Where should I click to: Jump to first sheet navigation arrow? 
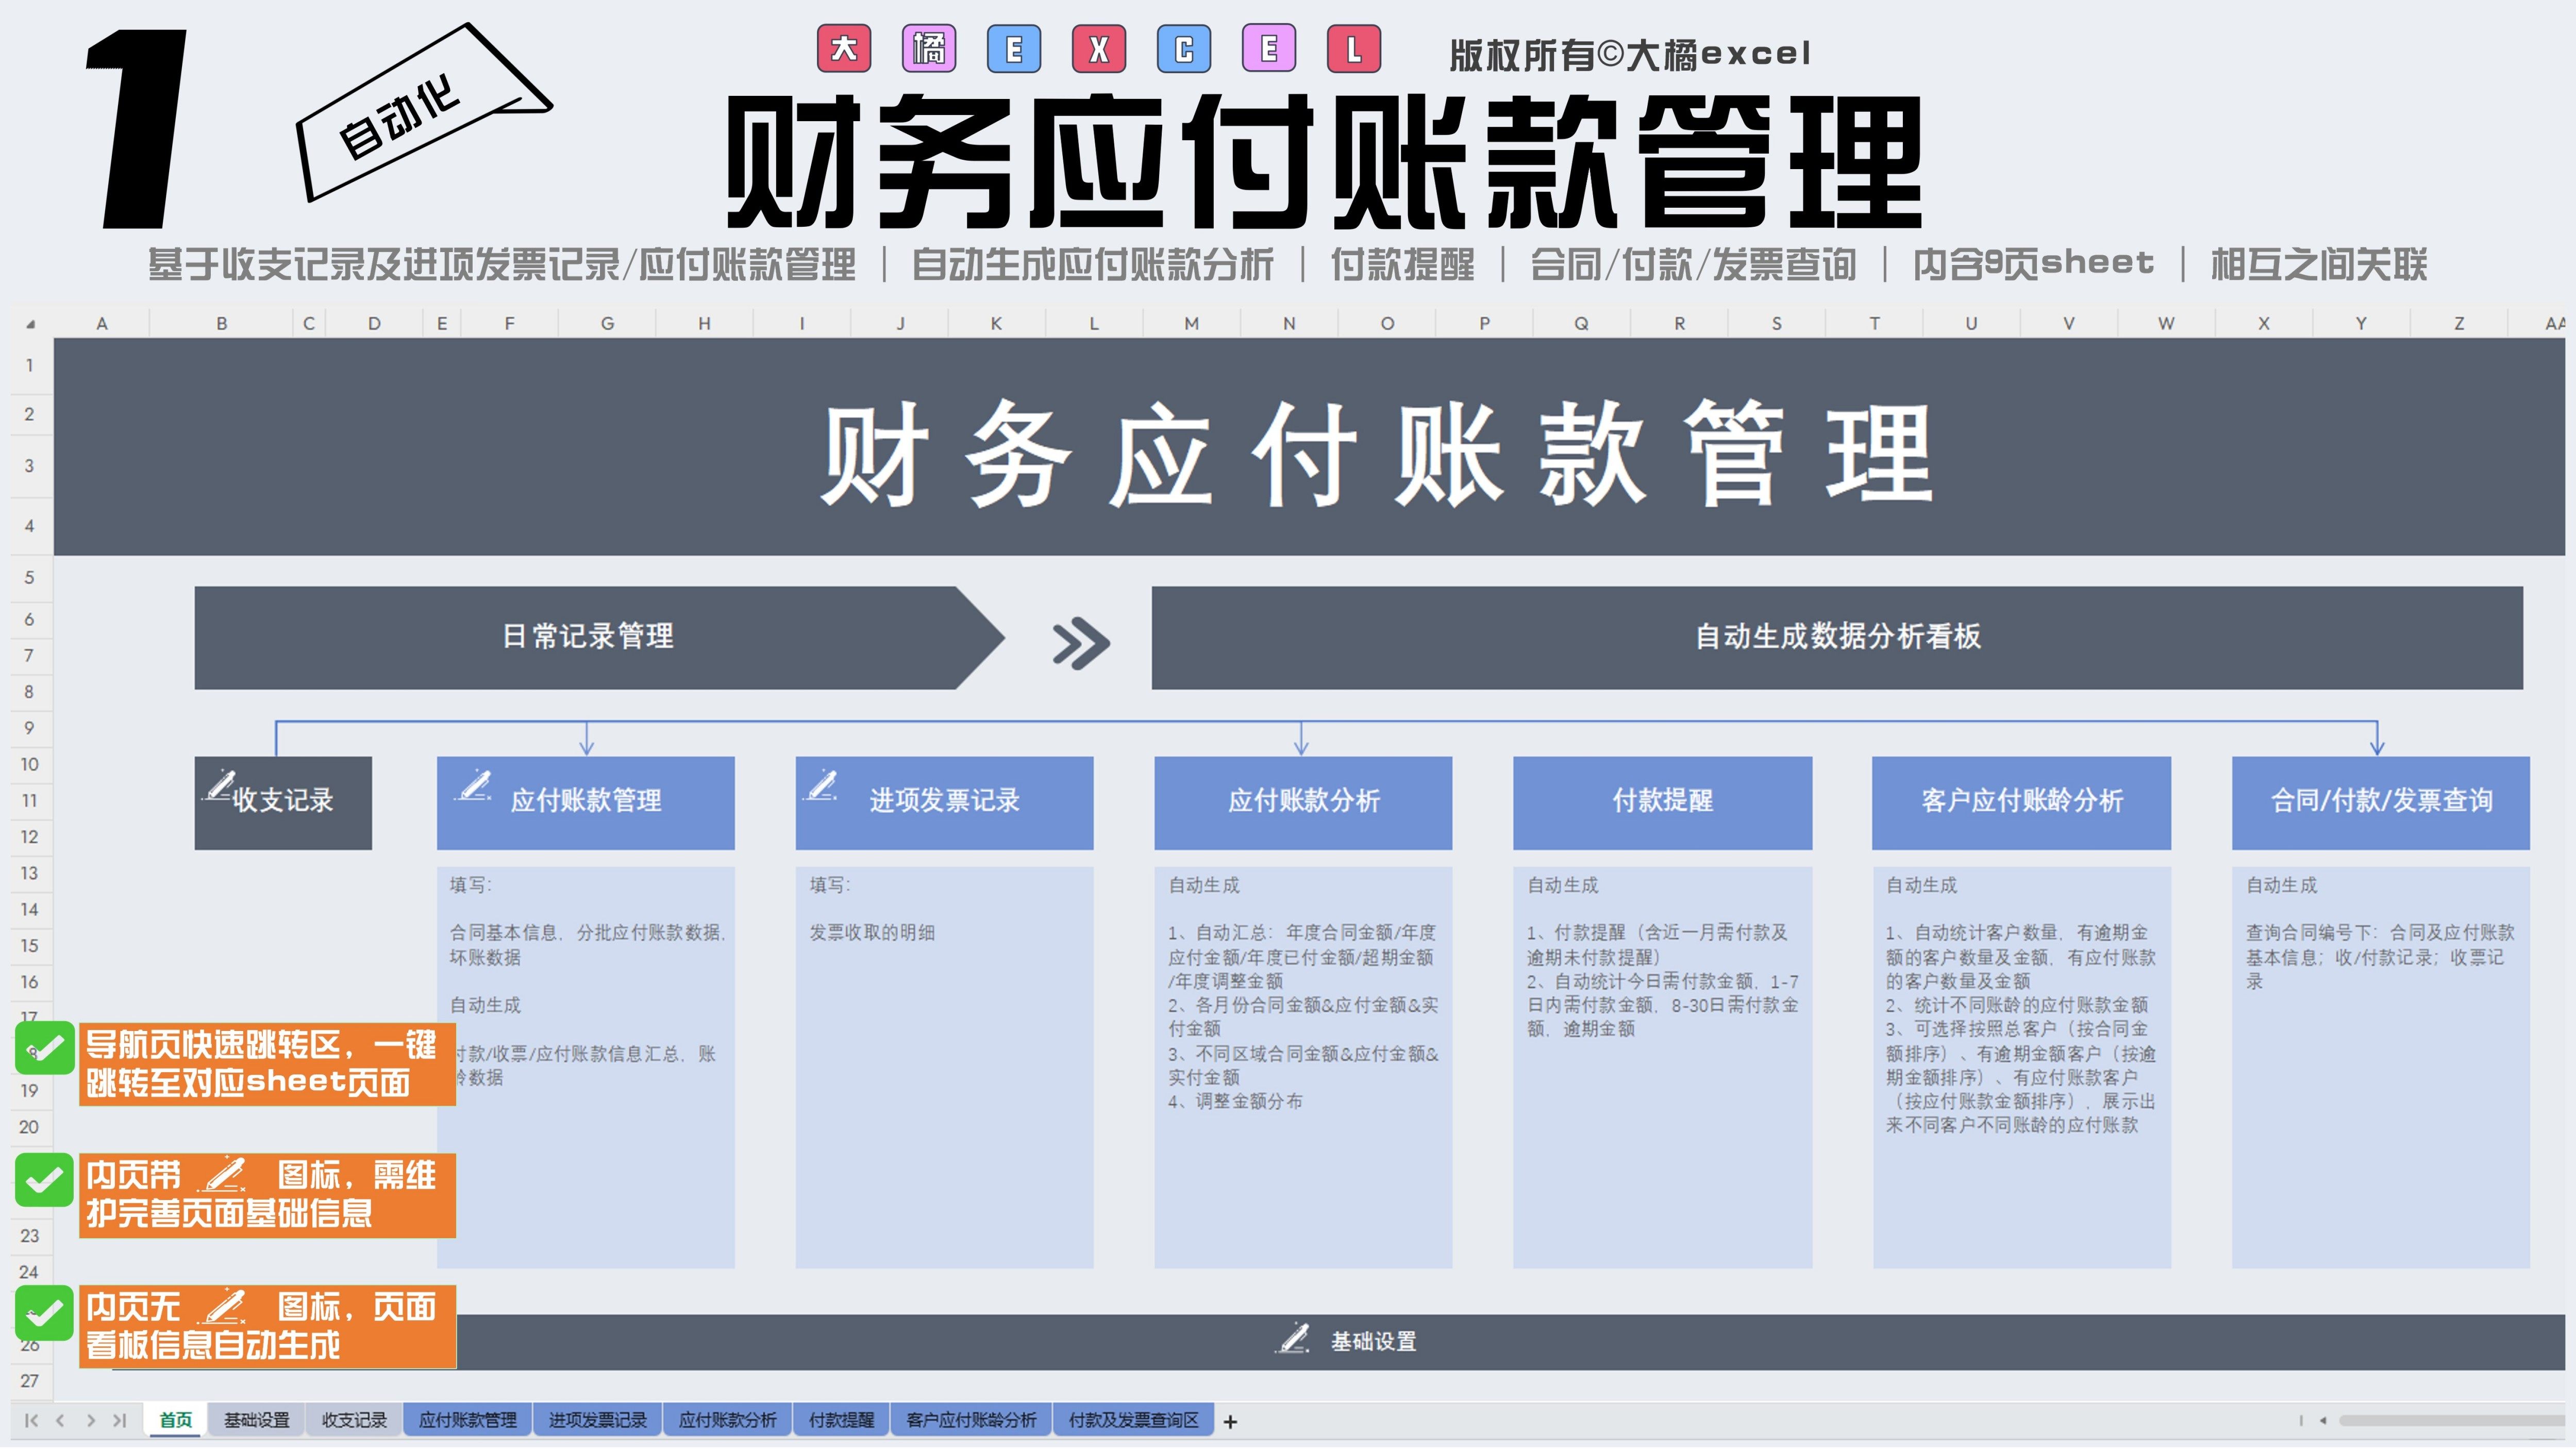click(31, 1420)
